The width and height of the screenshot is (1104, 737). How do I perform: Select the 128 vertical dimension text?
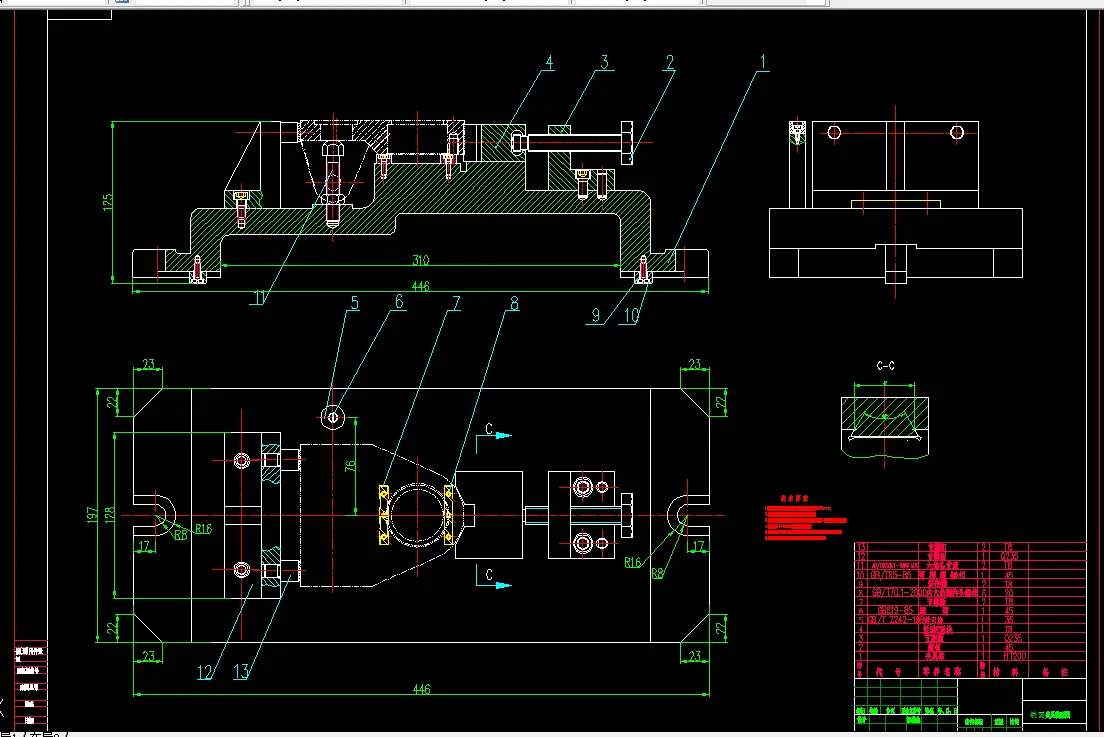109,515
